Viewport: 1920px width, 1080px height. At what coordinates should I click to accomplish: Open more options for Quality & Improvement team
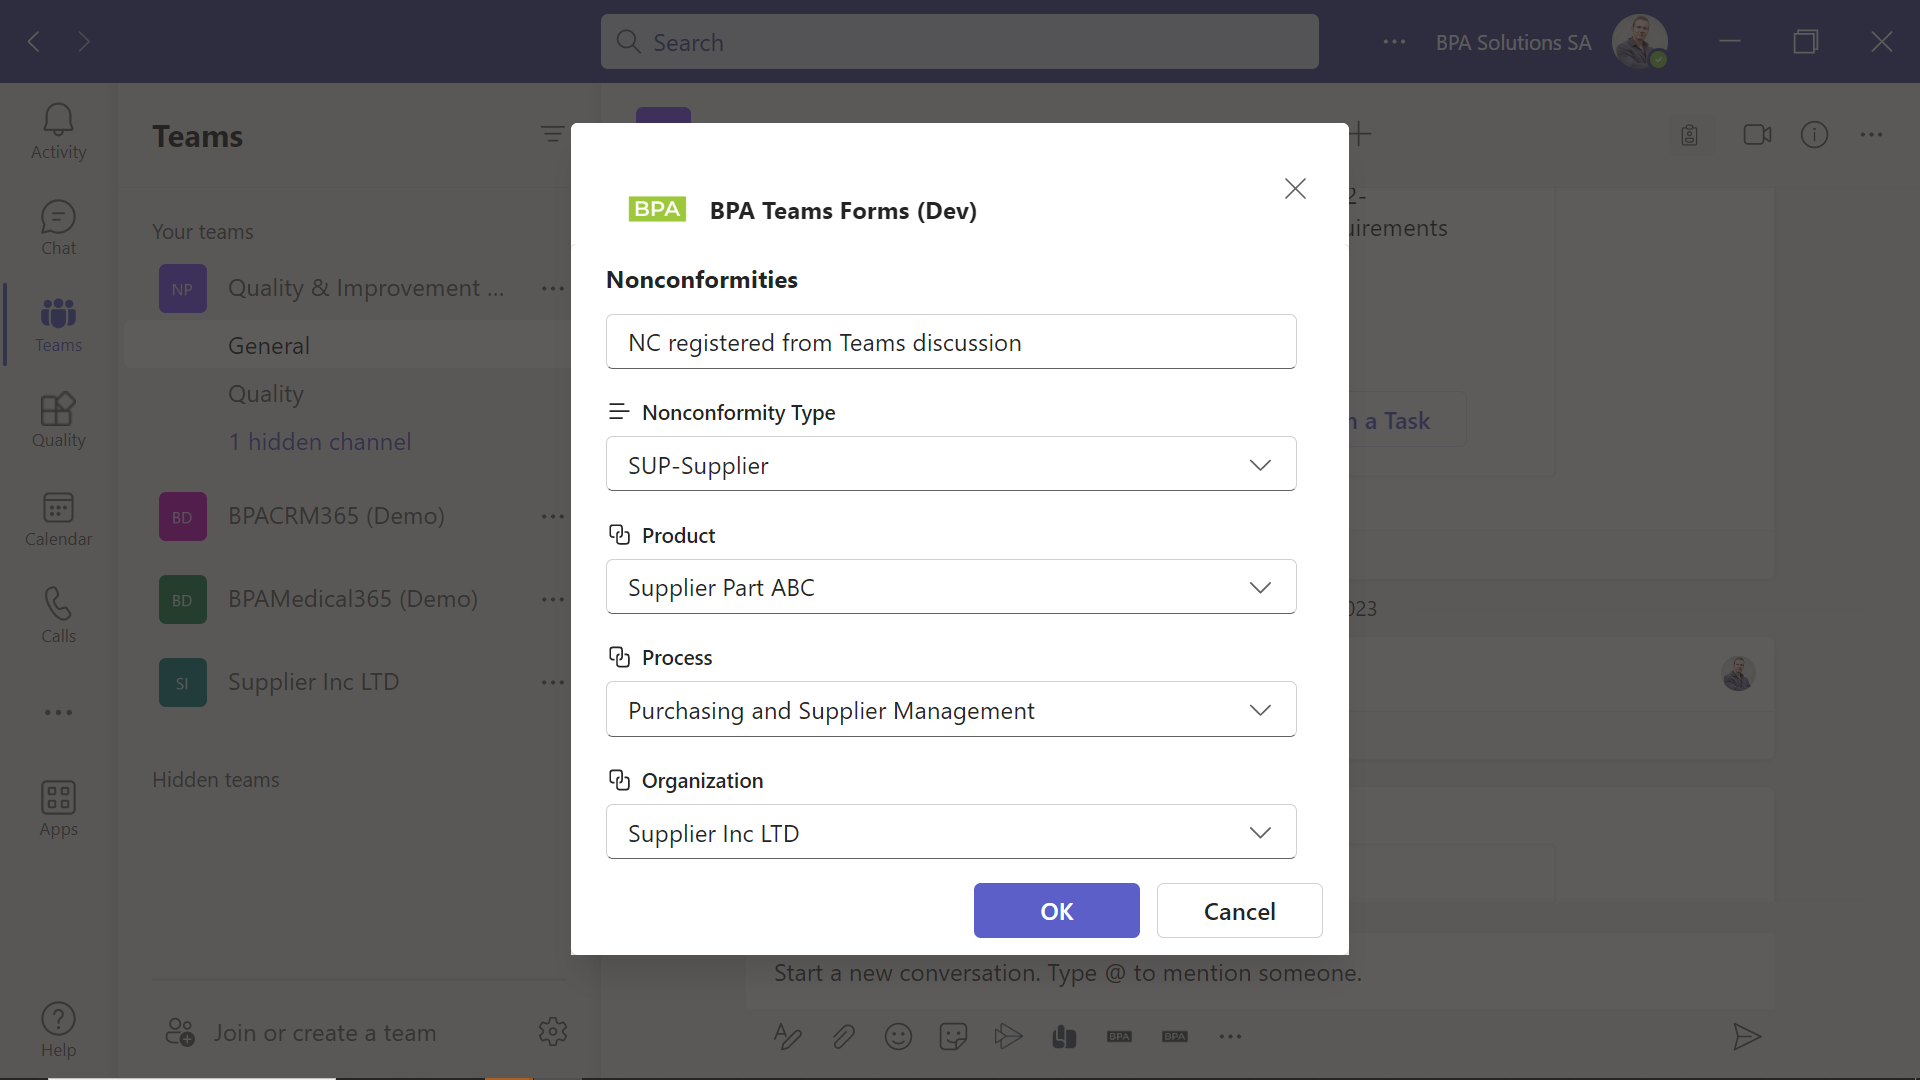point(553,289)
